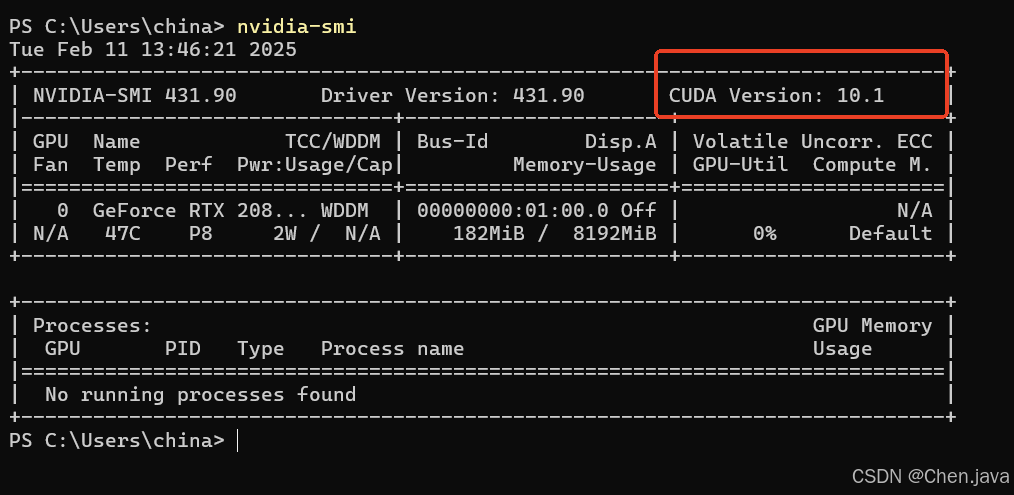Image resolution: width=1014 pixels, height=495 pixels.
Task: Click the Processes: section heading
Action: tap(92, 325)
